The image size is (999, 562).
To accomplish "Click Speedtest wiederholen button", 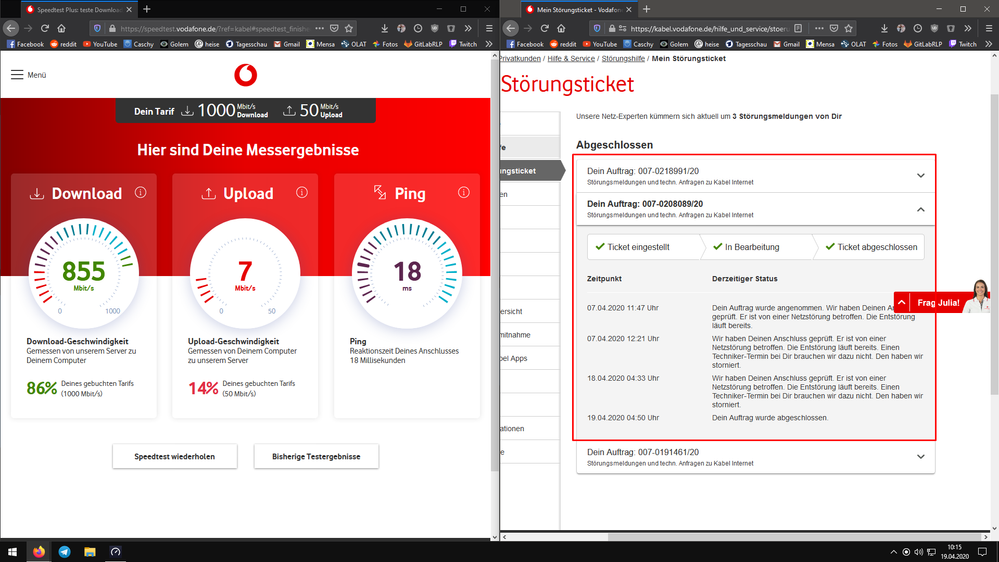I will (x=175, y=456).
